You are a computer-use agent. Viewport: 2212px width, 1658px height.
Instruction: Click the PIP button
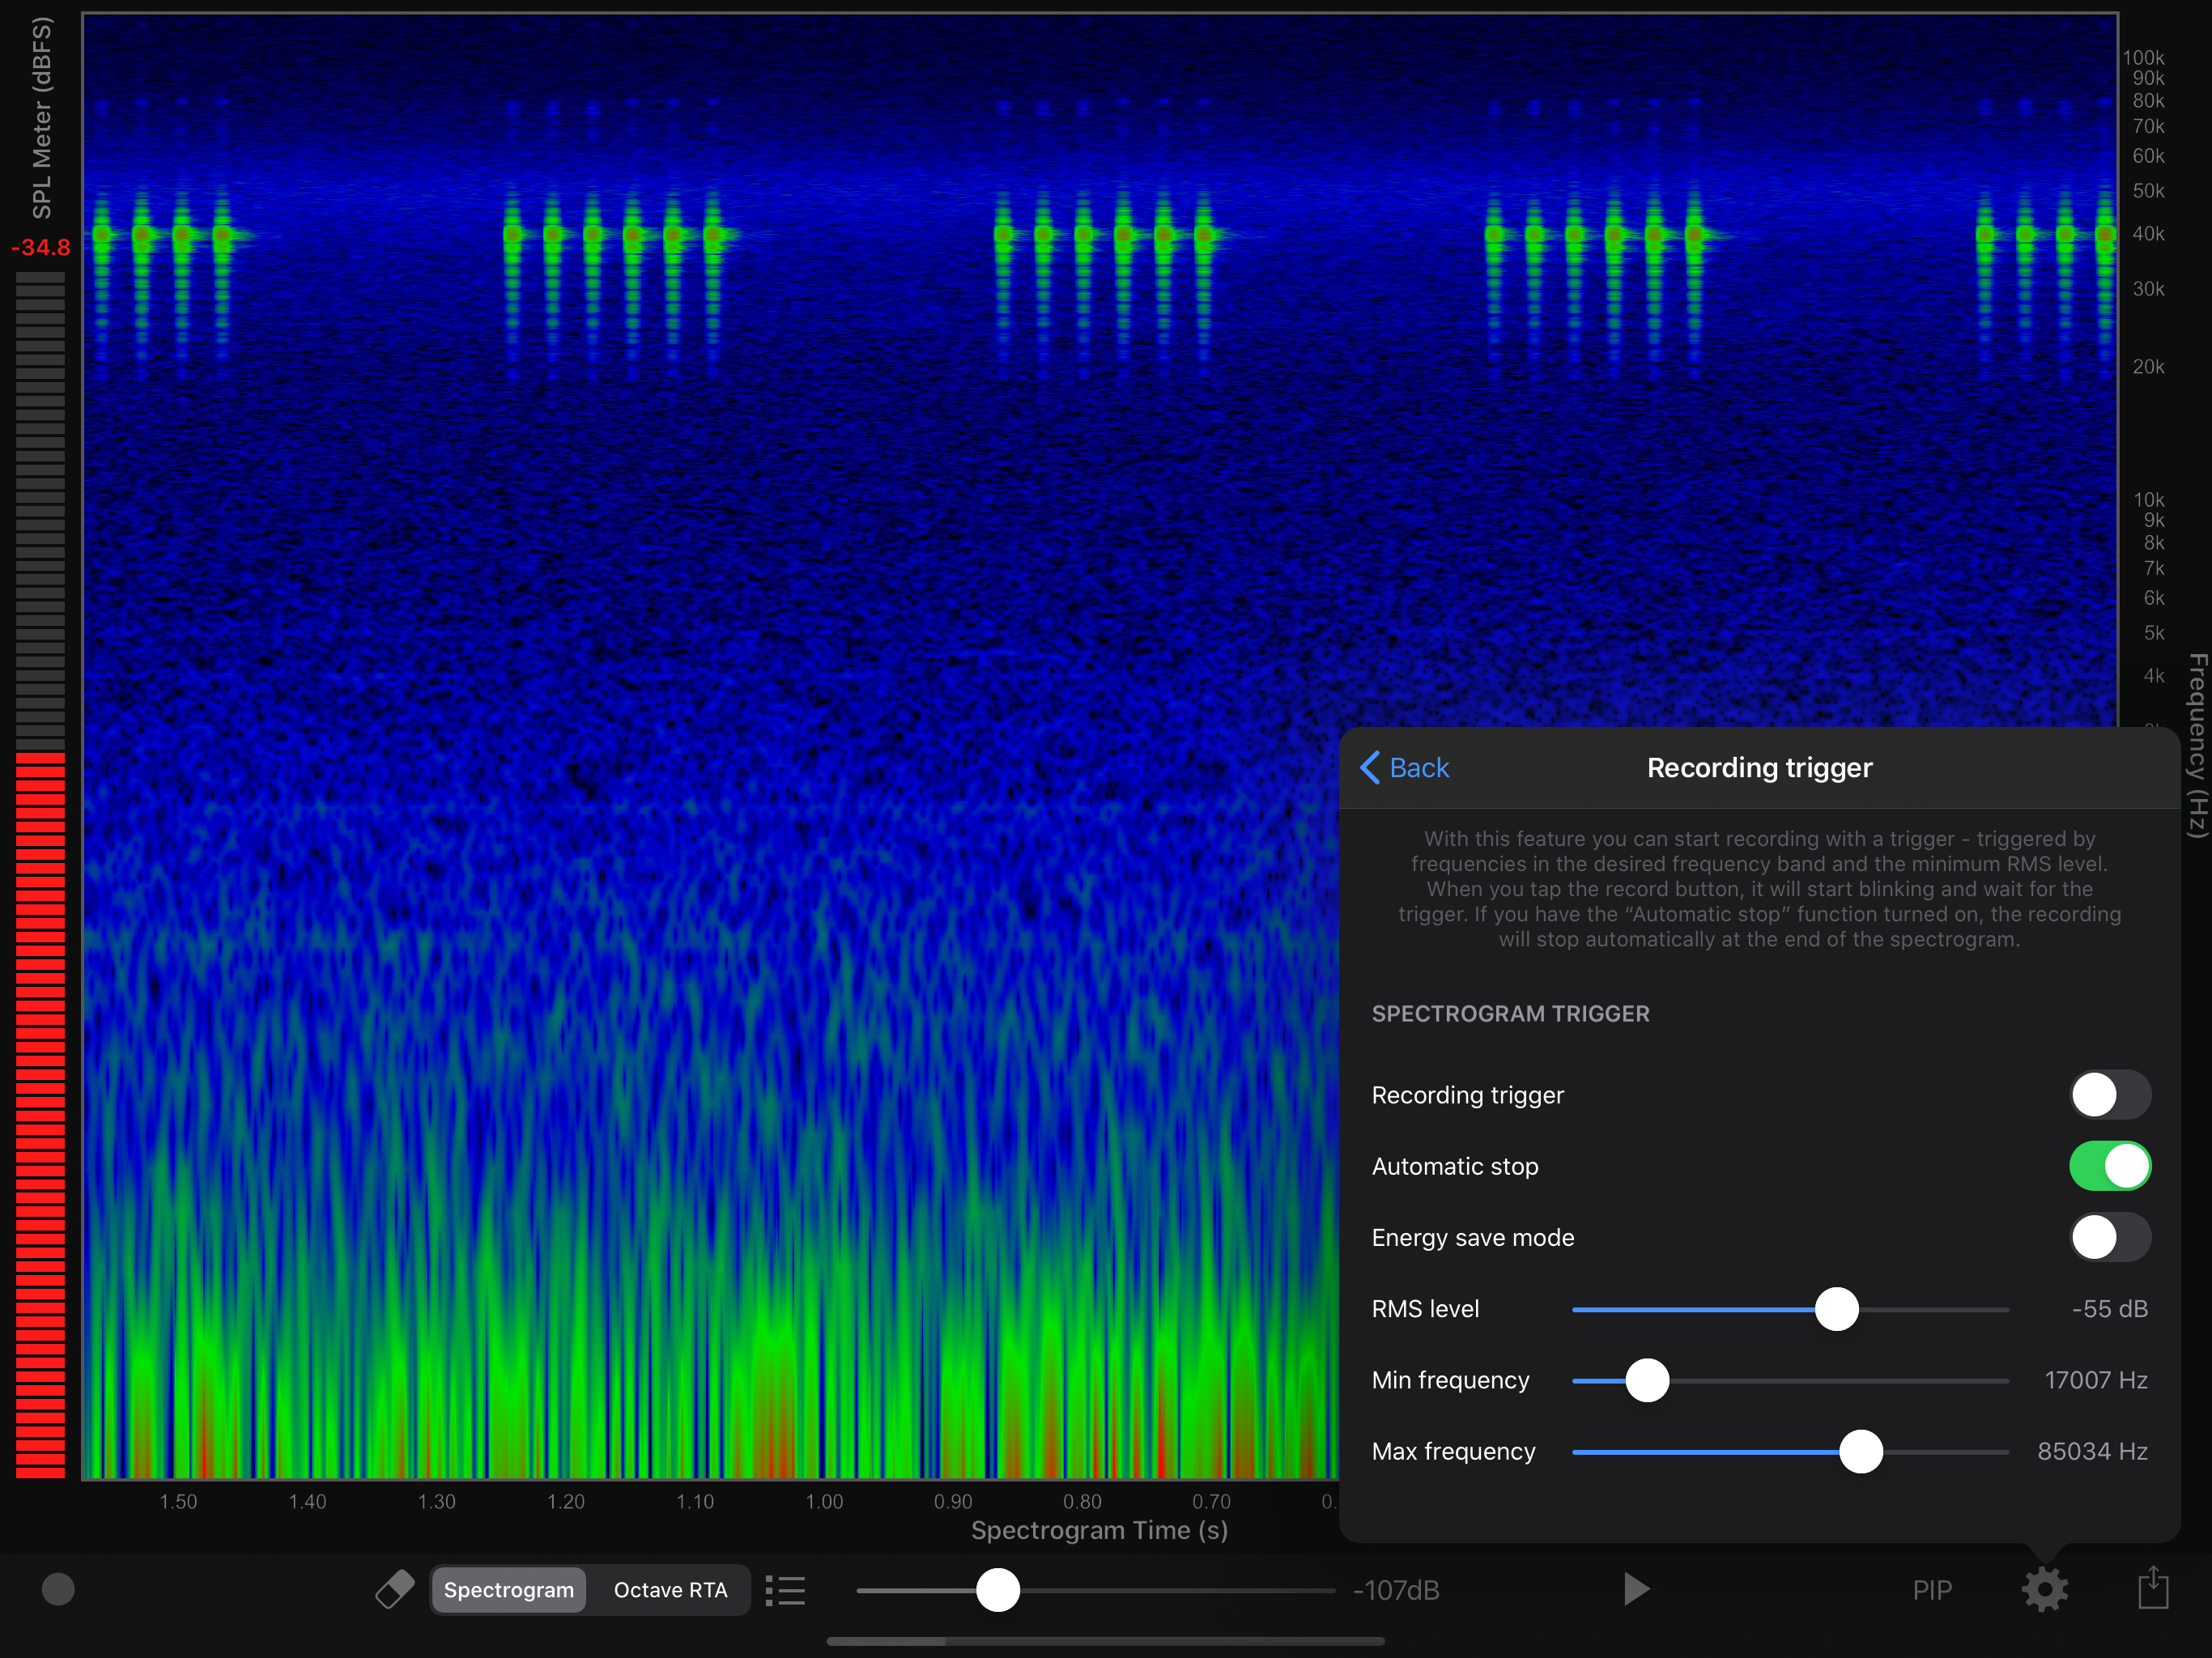tap(1931, 1590)
